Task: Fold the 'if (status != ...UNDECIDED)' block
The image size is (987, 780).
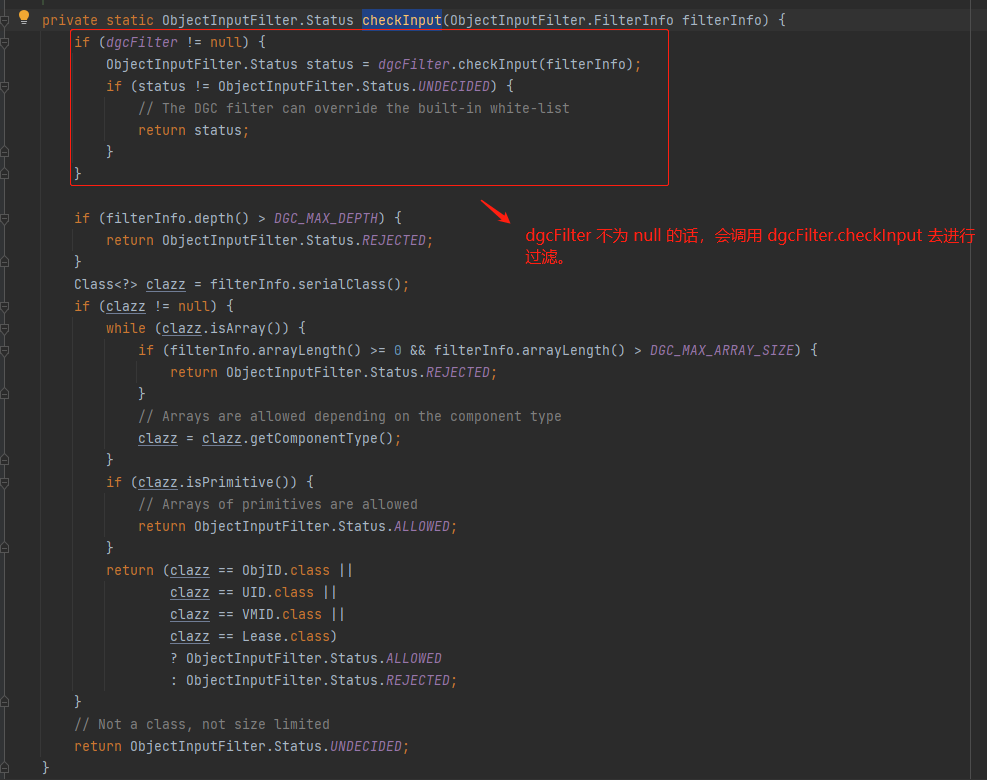Action: click(5, 86)
